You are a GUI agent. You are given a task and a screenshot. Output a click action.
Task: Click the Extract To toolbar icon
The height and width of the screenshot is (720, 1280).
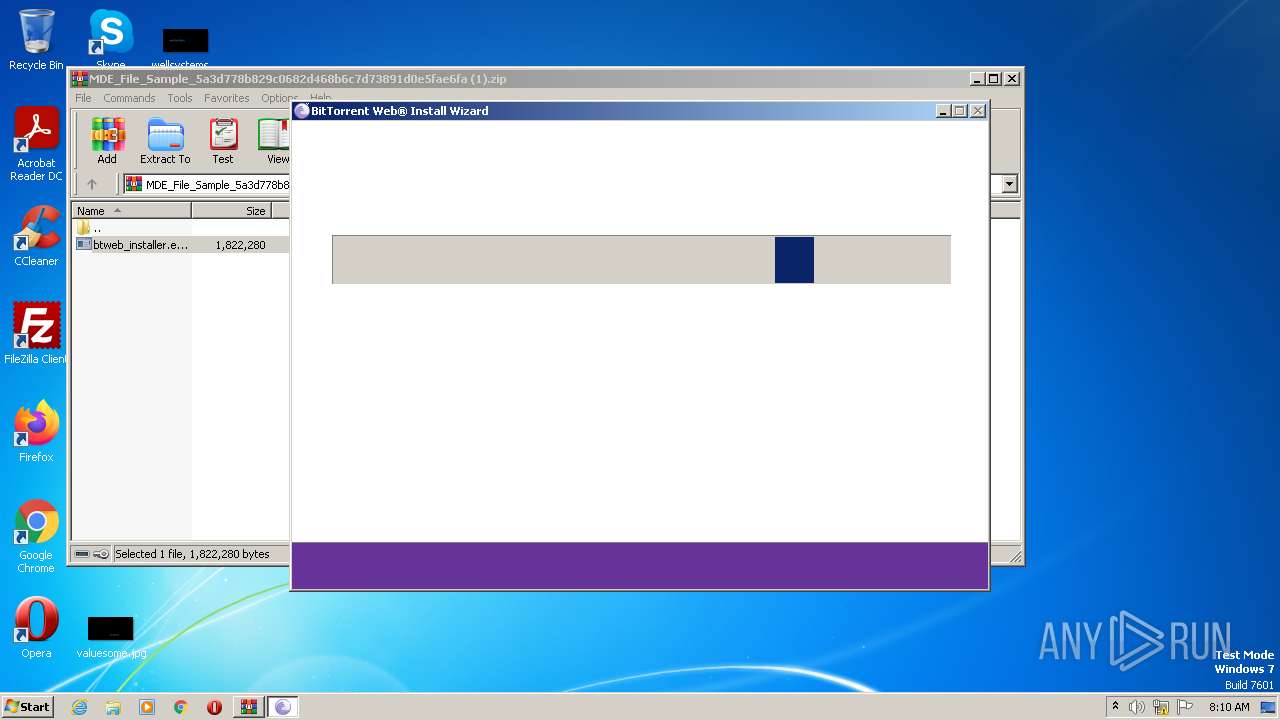click(x=165, y=141)
